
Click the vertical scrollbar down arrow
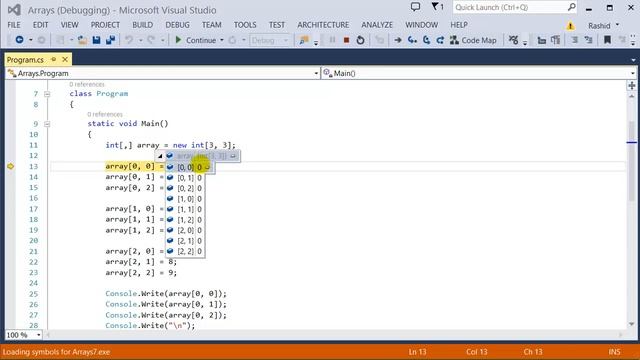631,324
